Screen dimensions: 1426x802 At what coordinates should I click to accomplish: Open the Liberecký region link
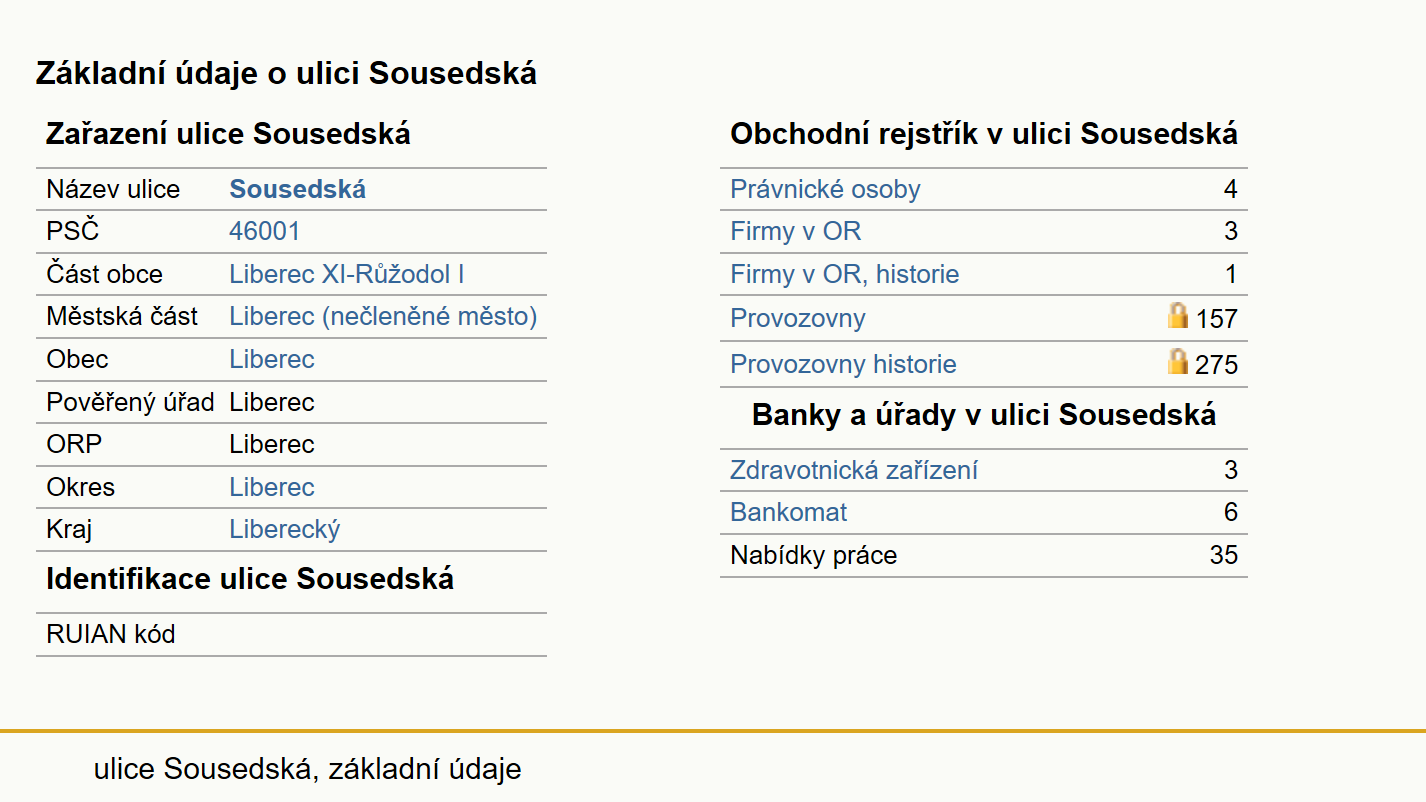coord(285,530)
